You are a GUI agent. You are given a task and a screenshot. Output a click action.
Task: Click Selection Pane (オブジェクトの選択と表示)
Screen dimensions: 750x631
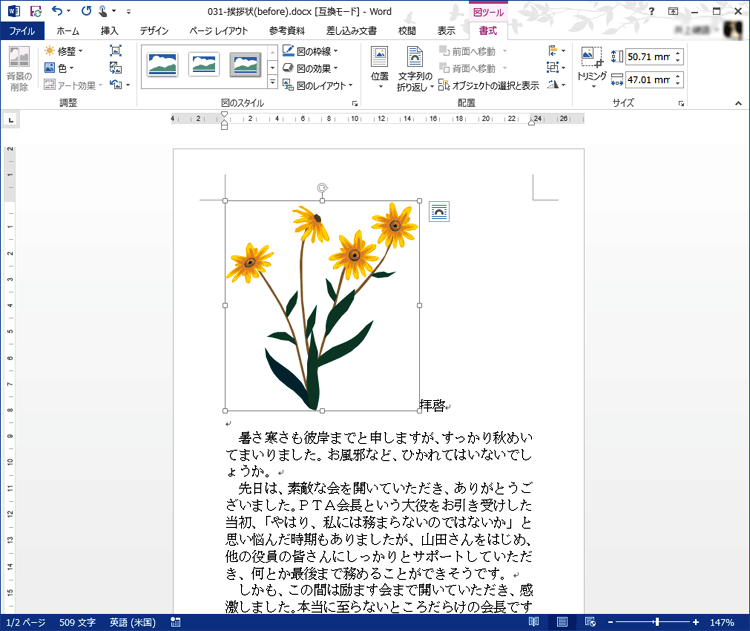click(489, 86)
